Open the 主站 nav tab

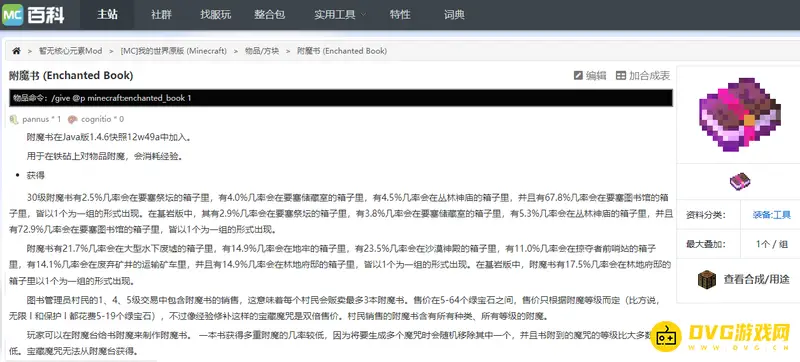[107, 14]
